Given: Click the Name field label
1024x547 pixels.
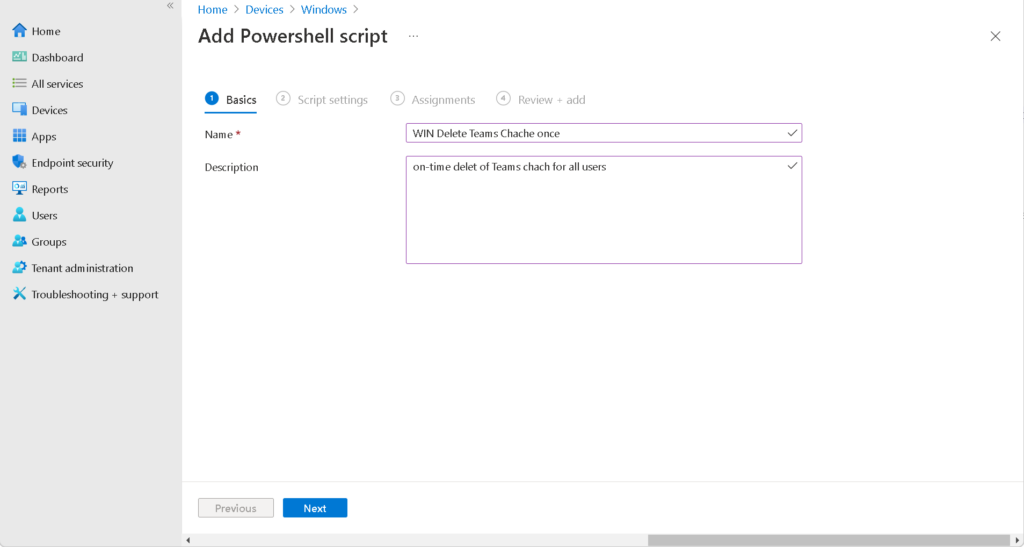Looking at the screenshot, I should (223, 134).
